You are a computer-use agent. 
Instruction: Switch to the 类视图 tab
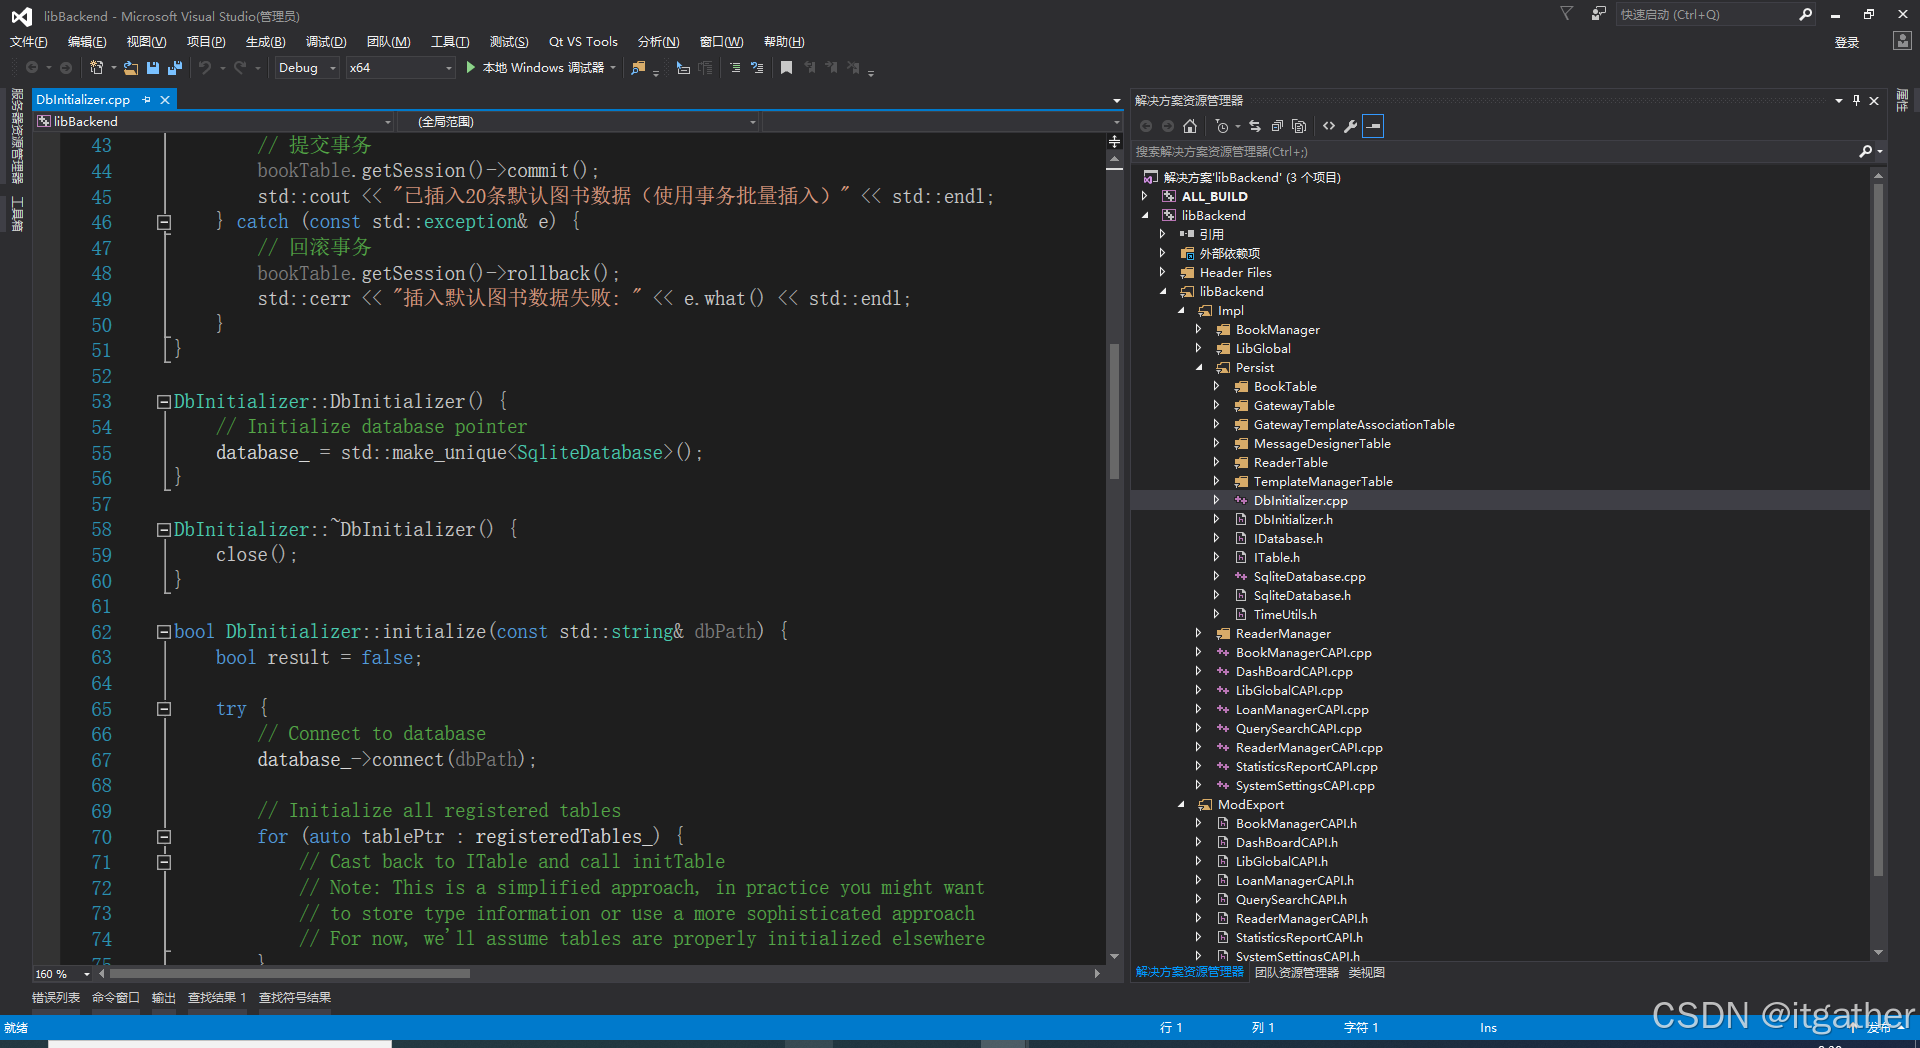pos(1367,973)
